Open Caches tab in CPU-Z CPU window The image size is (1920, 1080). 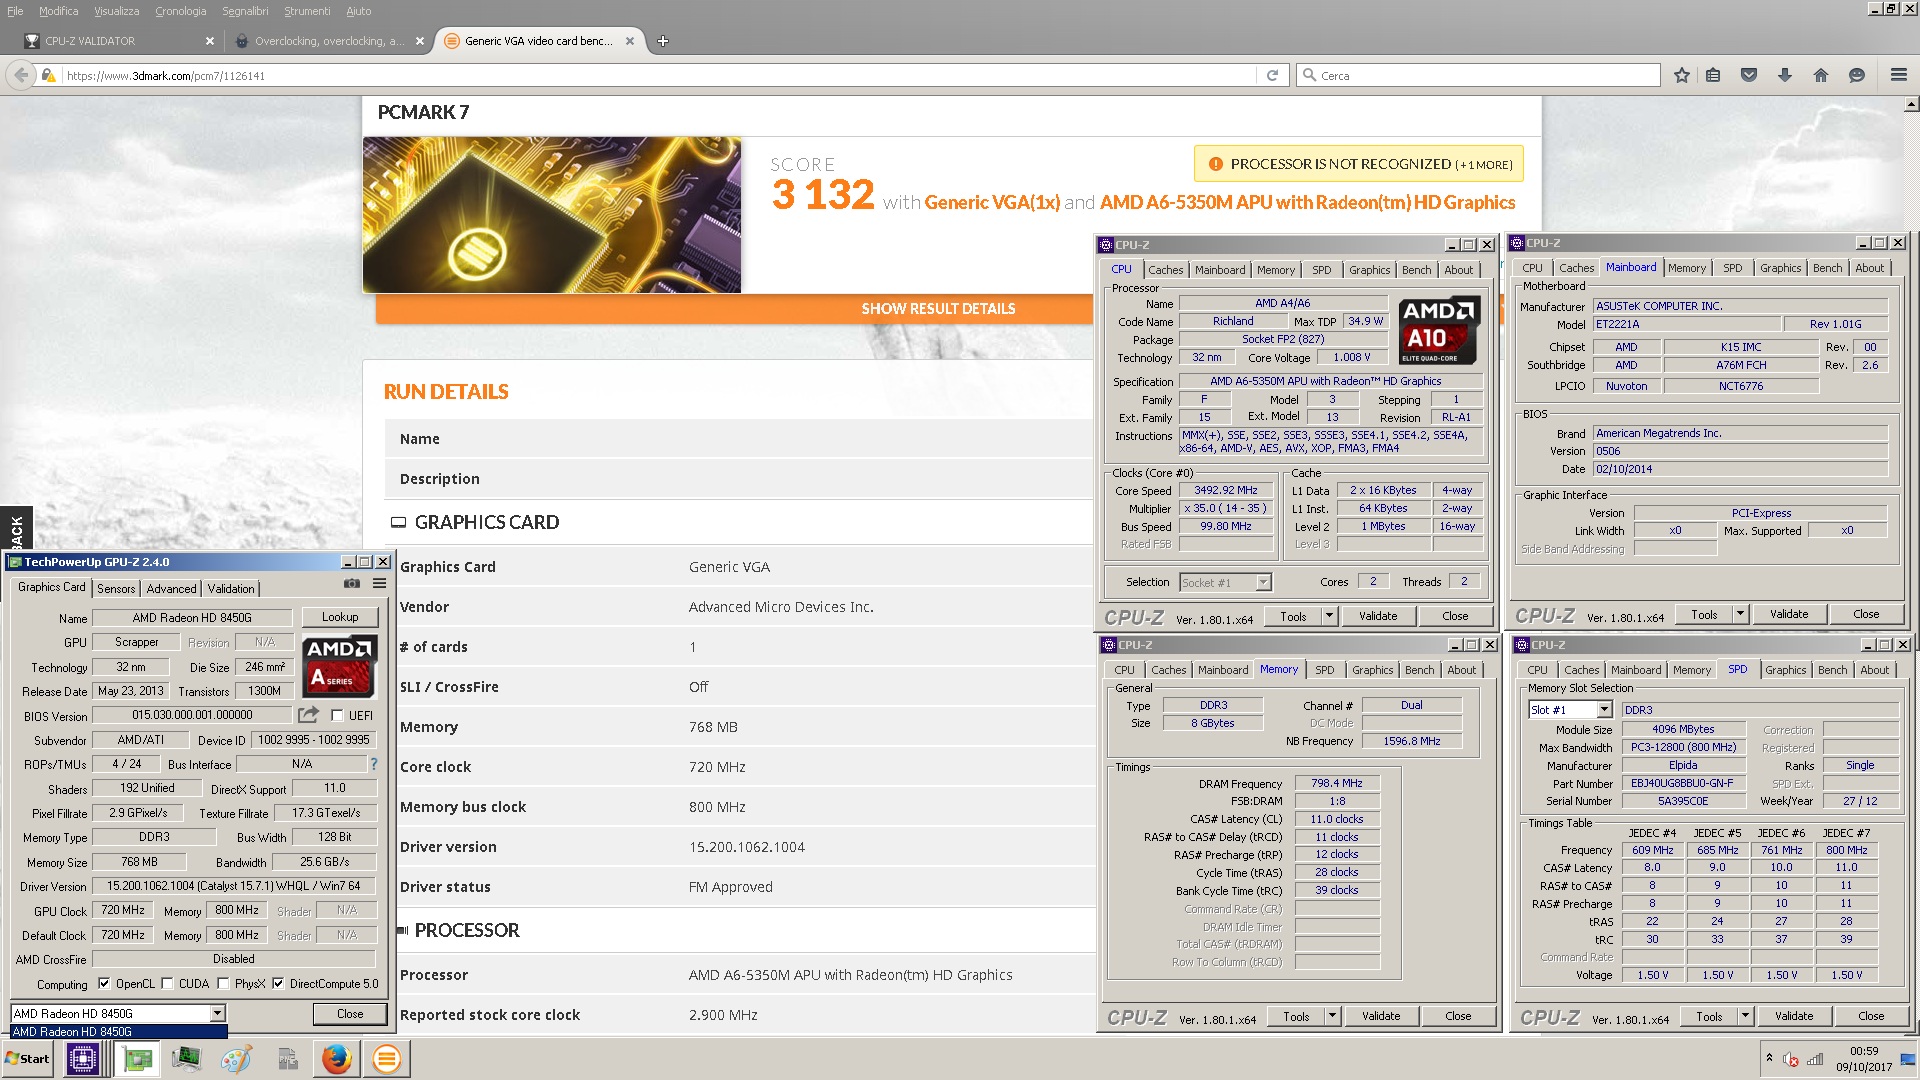tap(1166, 270)
